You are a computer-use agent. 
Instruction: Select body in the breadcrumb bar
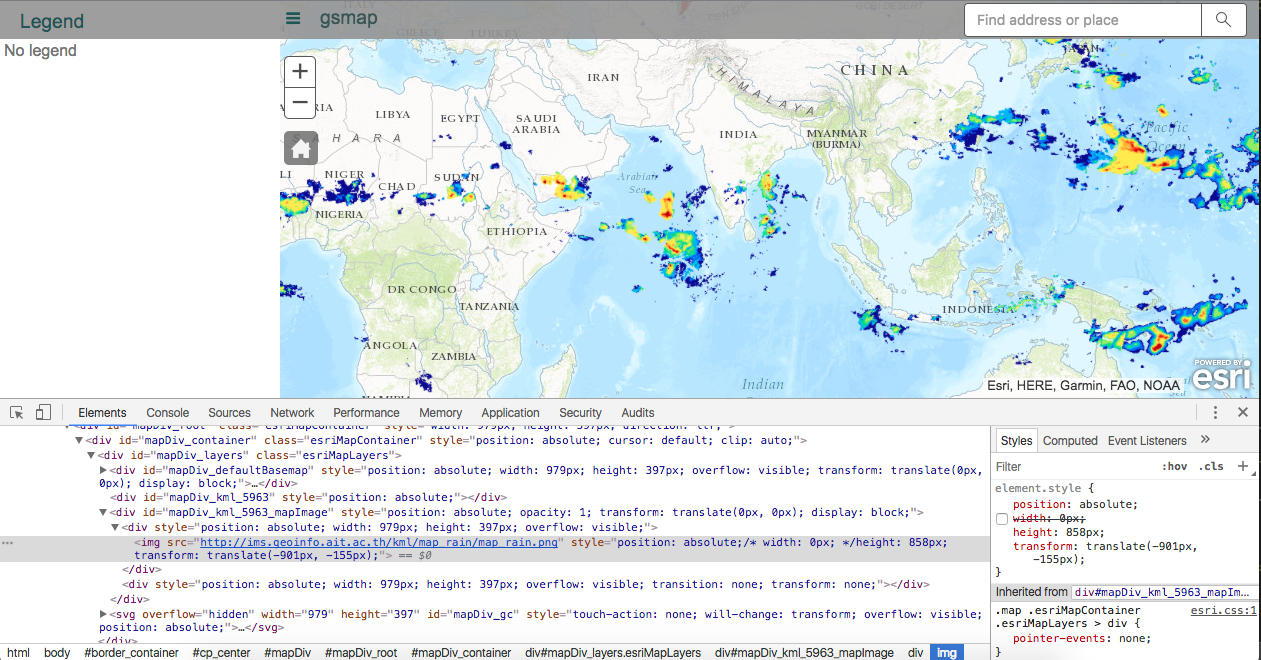click(57, 652)
